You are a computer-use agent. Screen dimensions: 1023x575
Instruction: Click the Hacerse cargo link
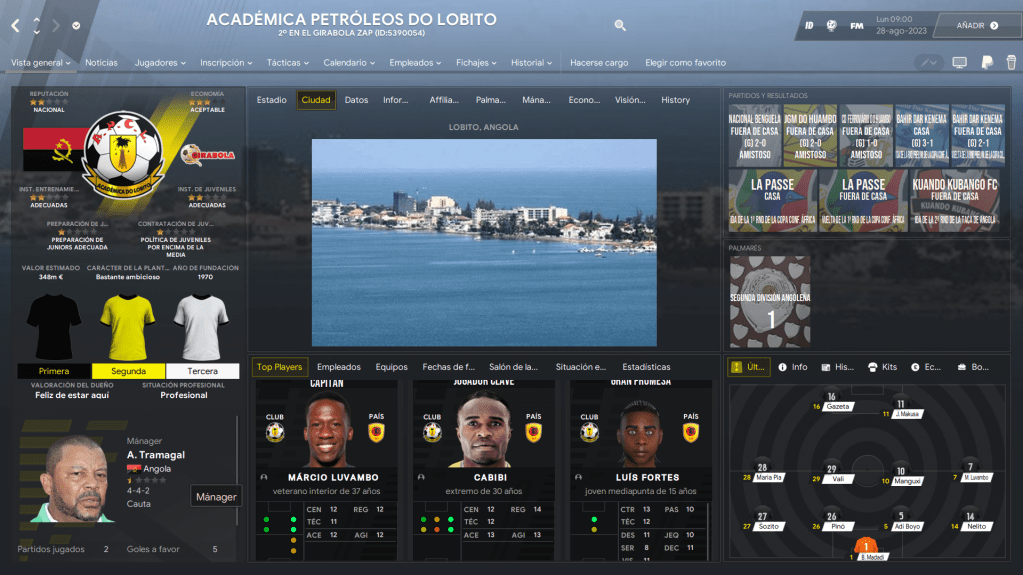pyautogui.click(x=599, y=63)
